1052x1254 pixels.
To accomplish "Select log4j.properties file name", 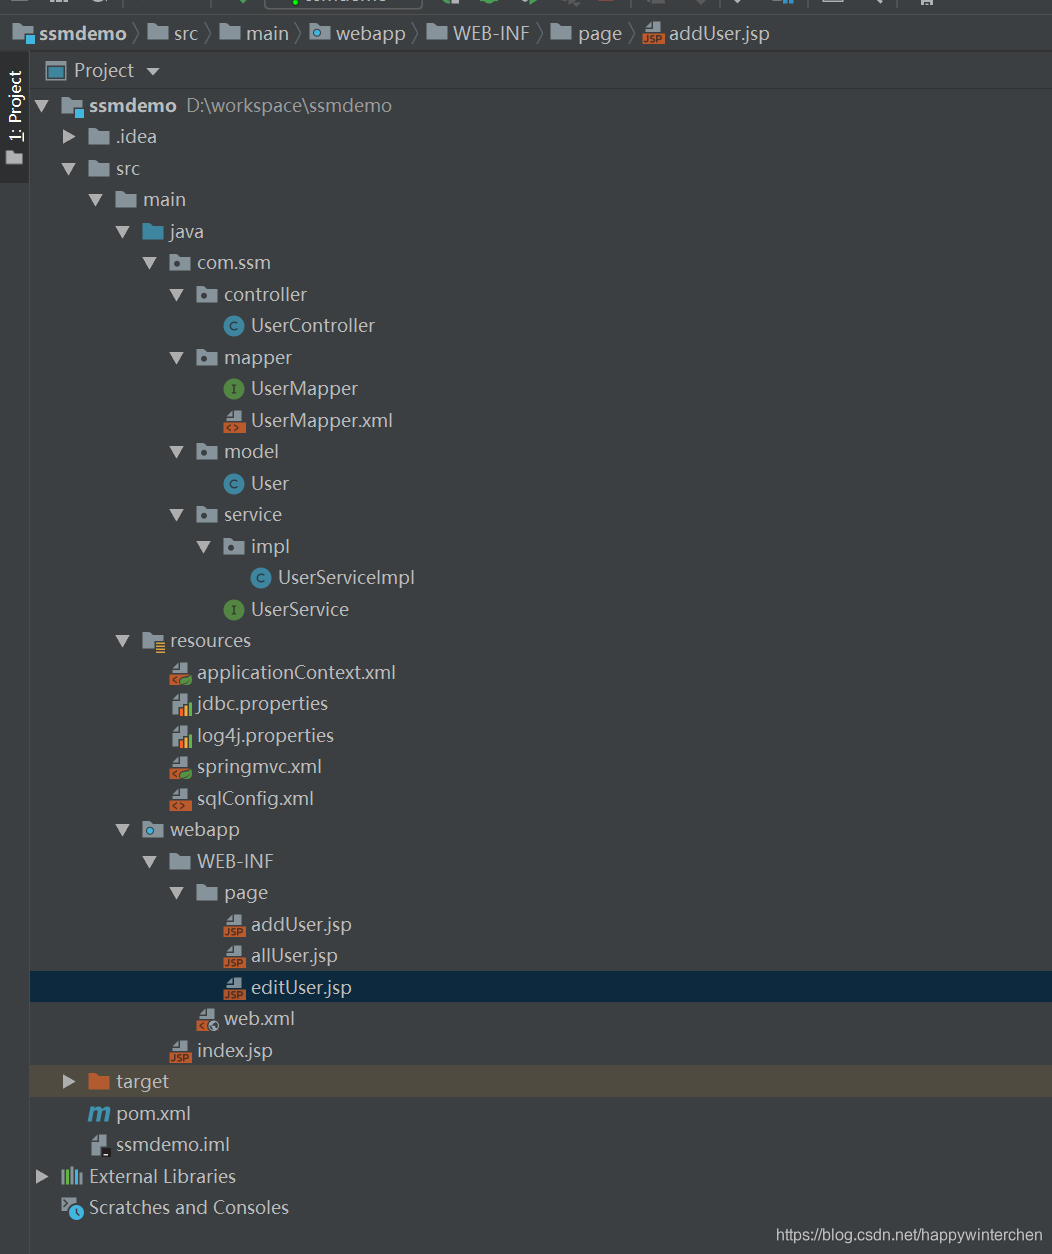I will (265, 736).
